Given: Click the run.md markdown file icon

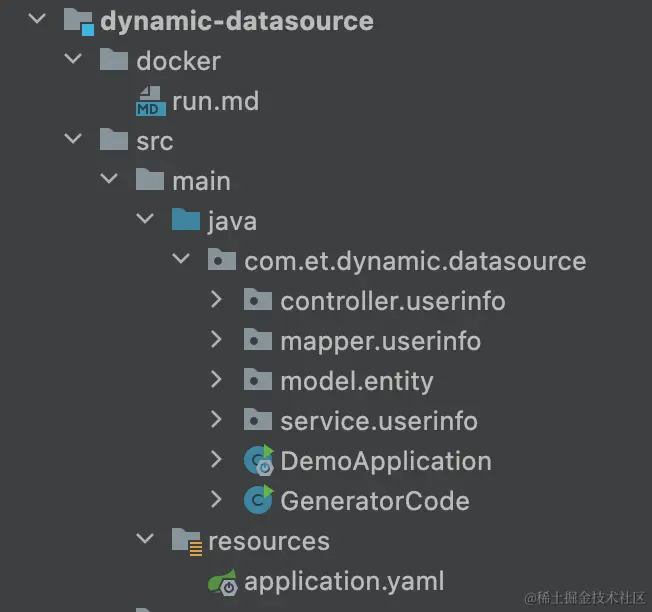Looking at the screenshot, I should pyautogui.click(x=150, y=101).
